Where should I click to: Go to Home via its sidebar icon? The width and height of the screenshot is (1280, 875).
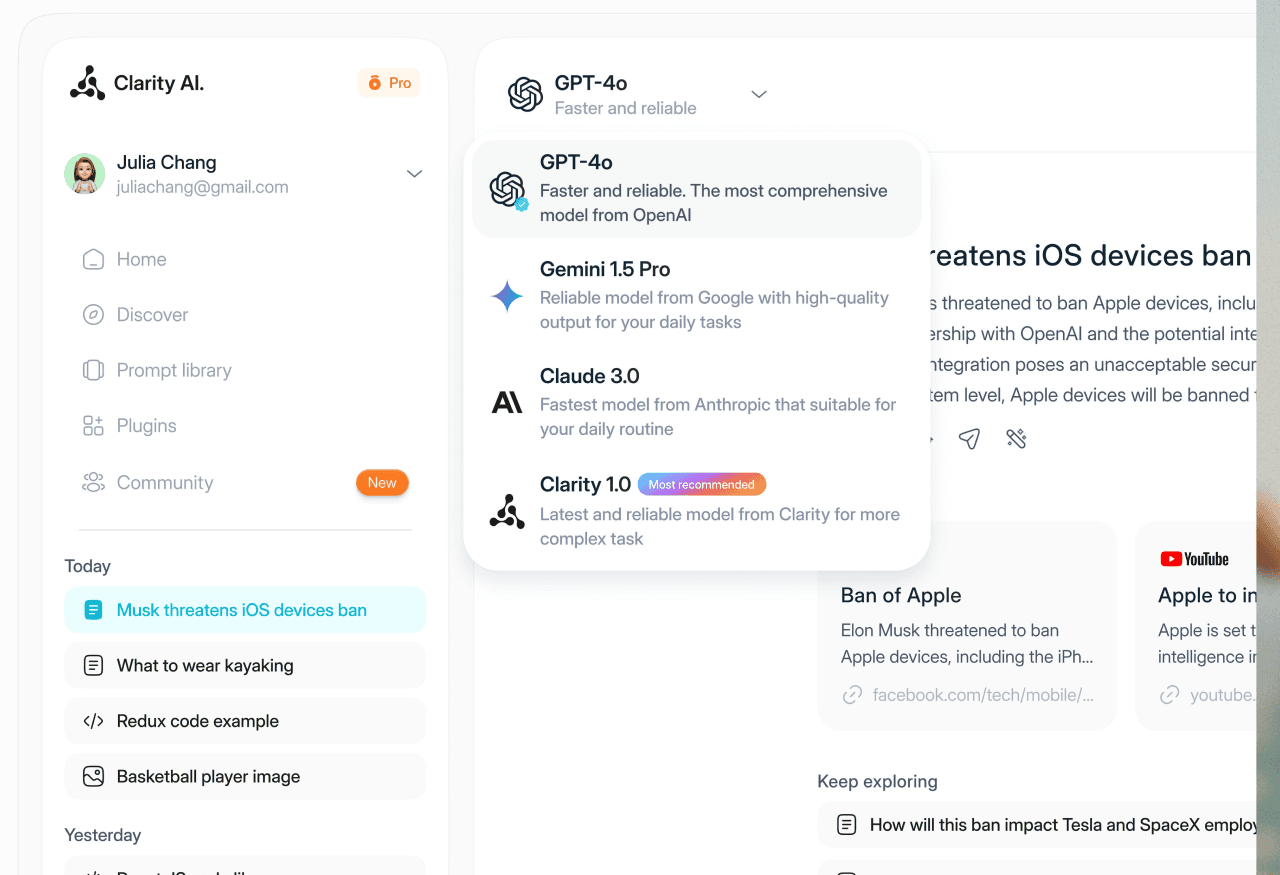(x=93, y=260)
